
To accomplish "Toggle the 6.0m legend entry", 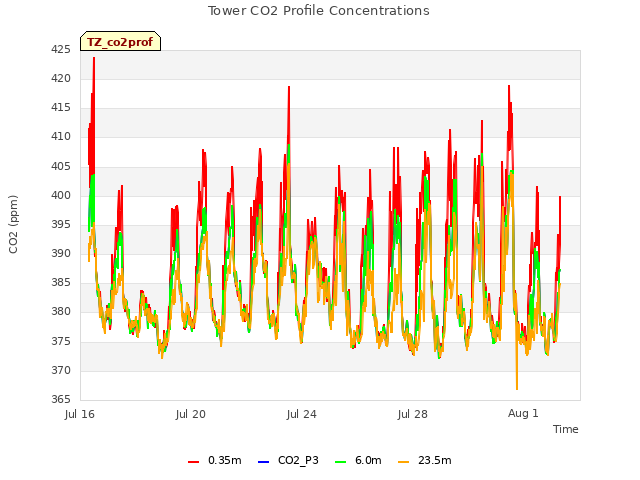I will click(x=358, y=460).
